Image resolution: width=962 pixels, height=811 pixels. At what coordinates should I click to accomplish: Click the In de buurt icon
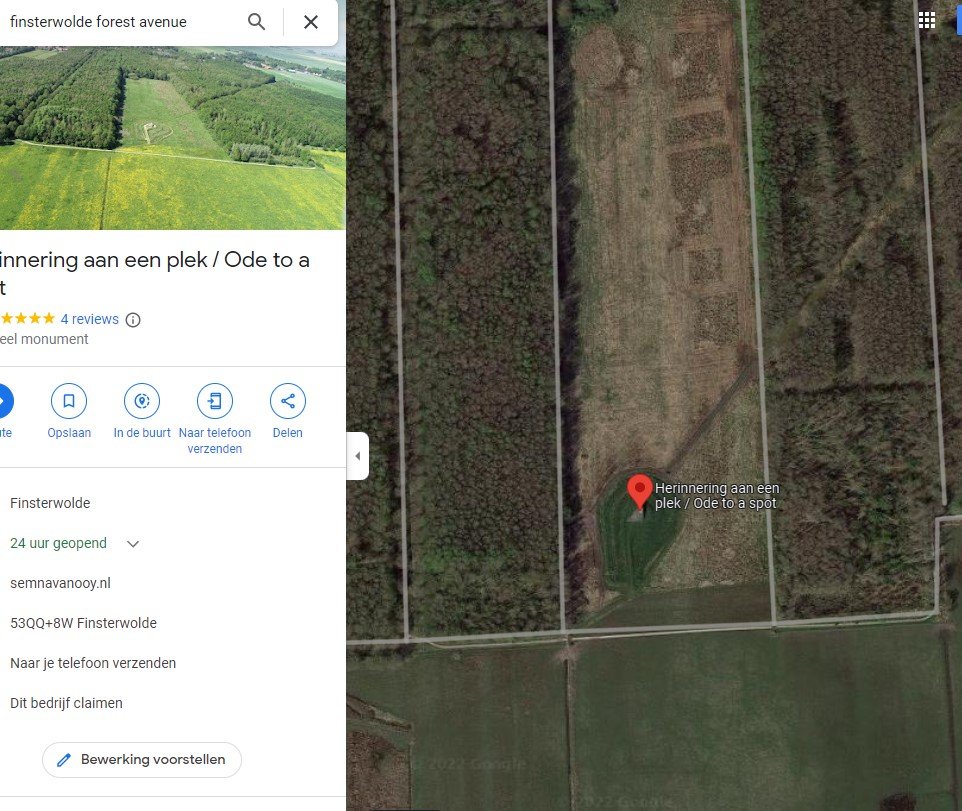(142, 401)
